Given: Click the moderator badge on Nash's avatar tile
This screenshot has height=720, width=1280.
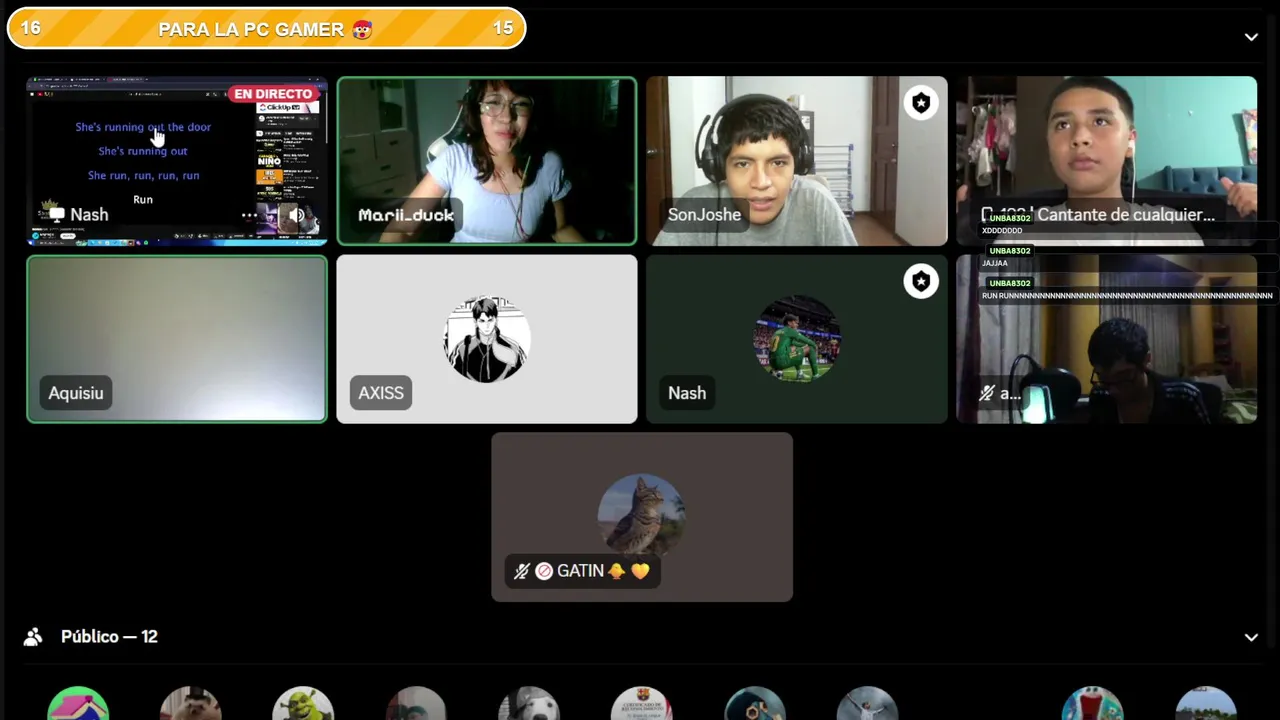Looking at the screenshot, I should [x=921, y=281].
